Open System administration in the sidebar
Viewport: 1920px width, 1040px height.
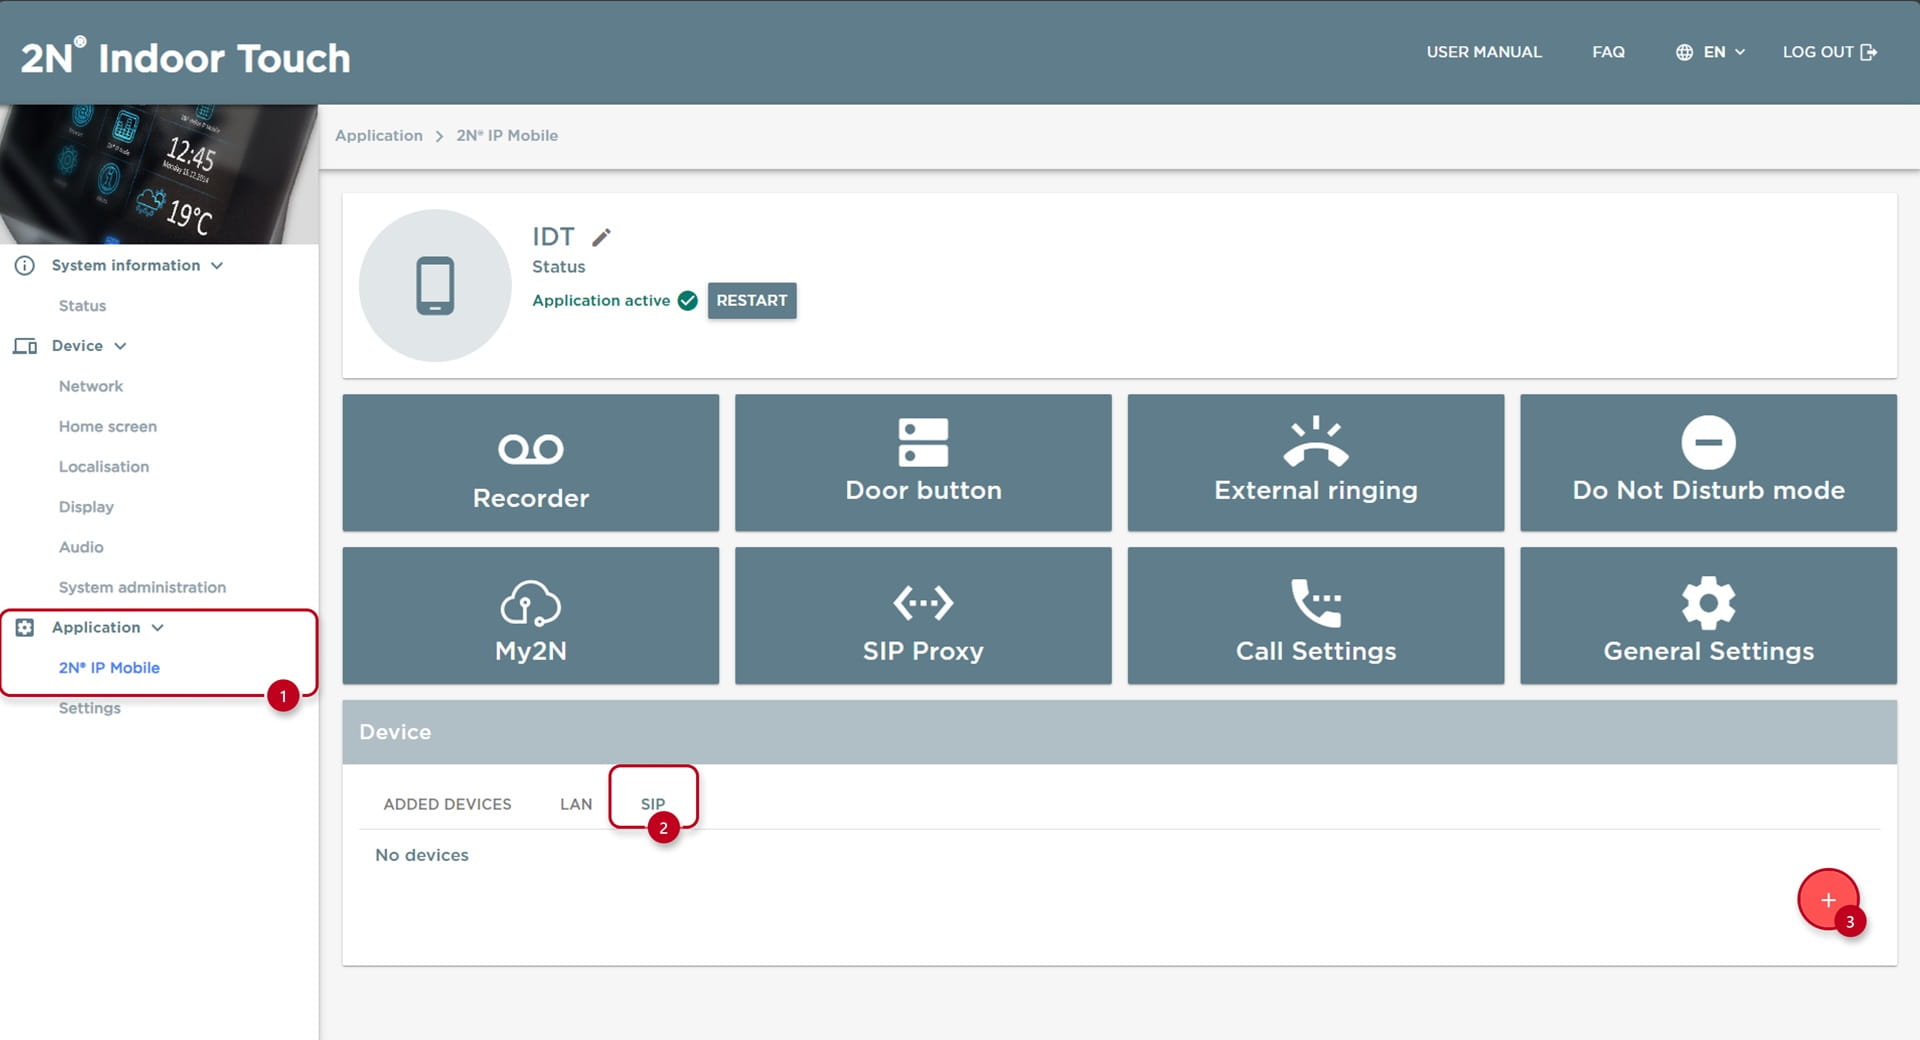pos(142,587)
